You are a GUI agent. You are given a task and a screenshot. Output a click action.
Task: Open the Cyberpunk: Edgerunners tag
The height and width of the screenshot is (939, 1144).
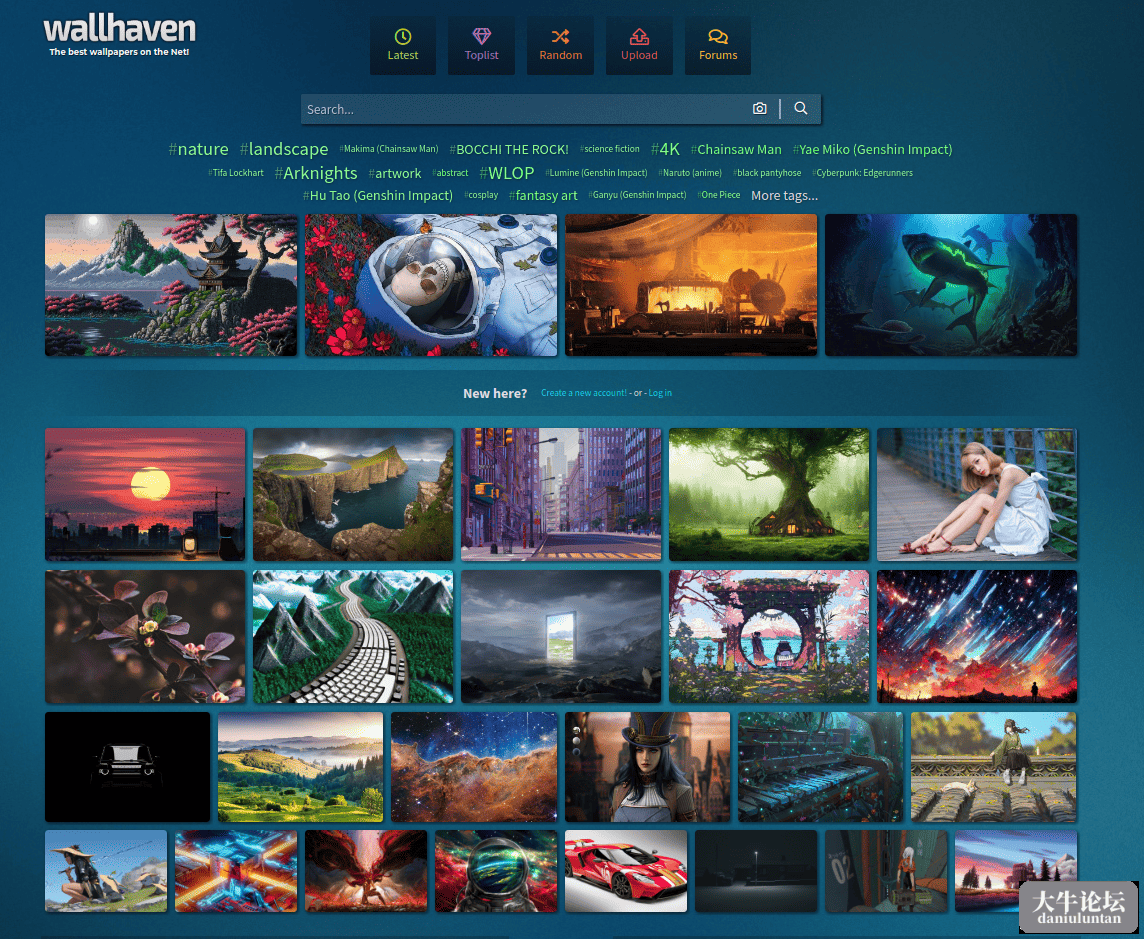coord(862,173)
